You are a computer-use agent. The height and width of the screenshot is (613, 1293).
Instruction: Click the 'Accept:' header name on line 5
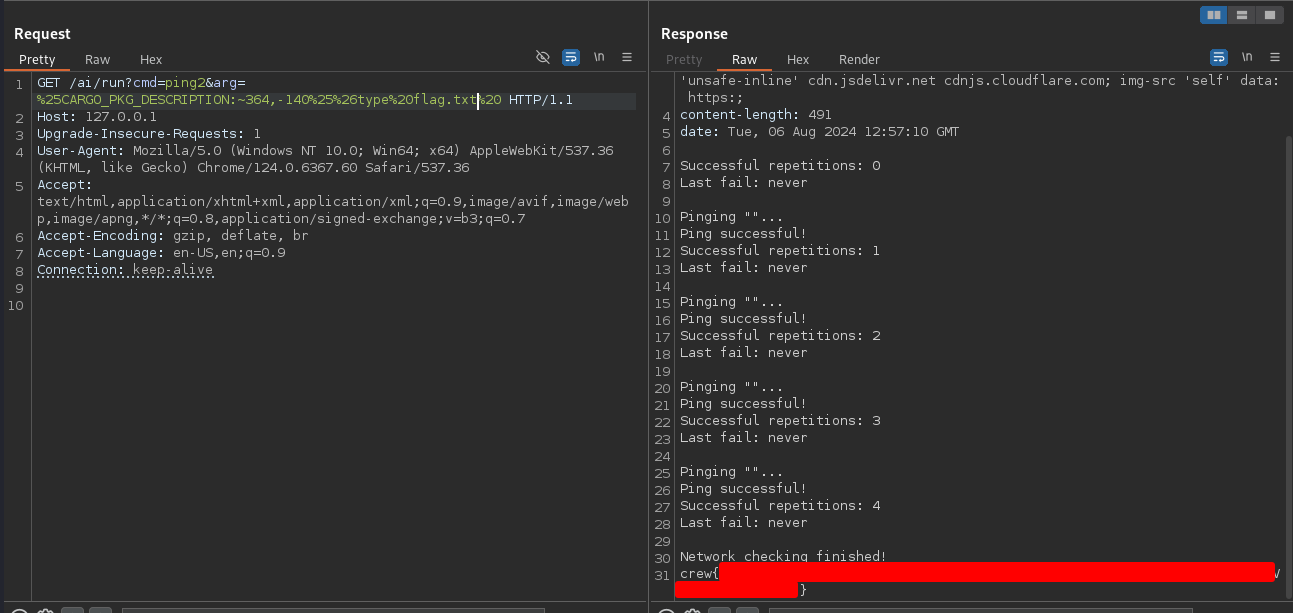(64, 185)
